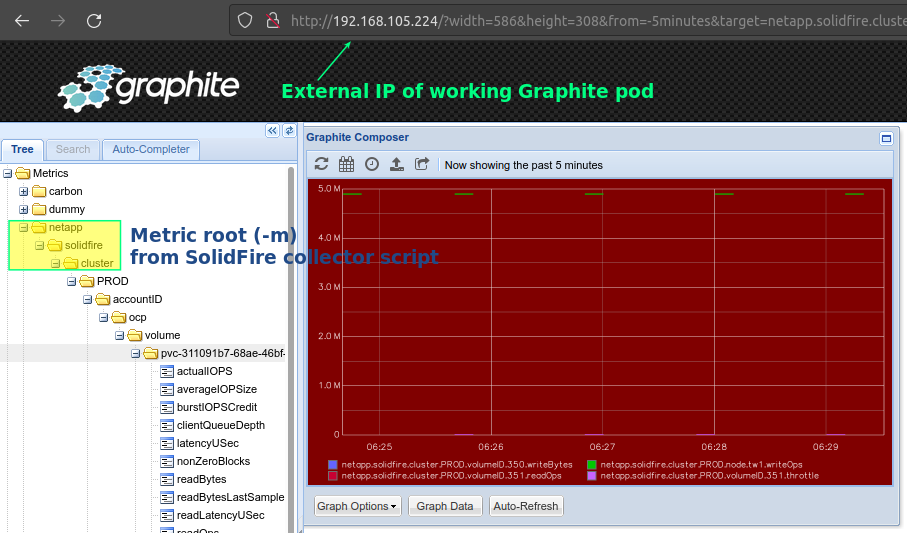Reload the page with browser reload icon
Viewport: 907px width, 533px height.
94,21
